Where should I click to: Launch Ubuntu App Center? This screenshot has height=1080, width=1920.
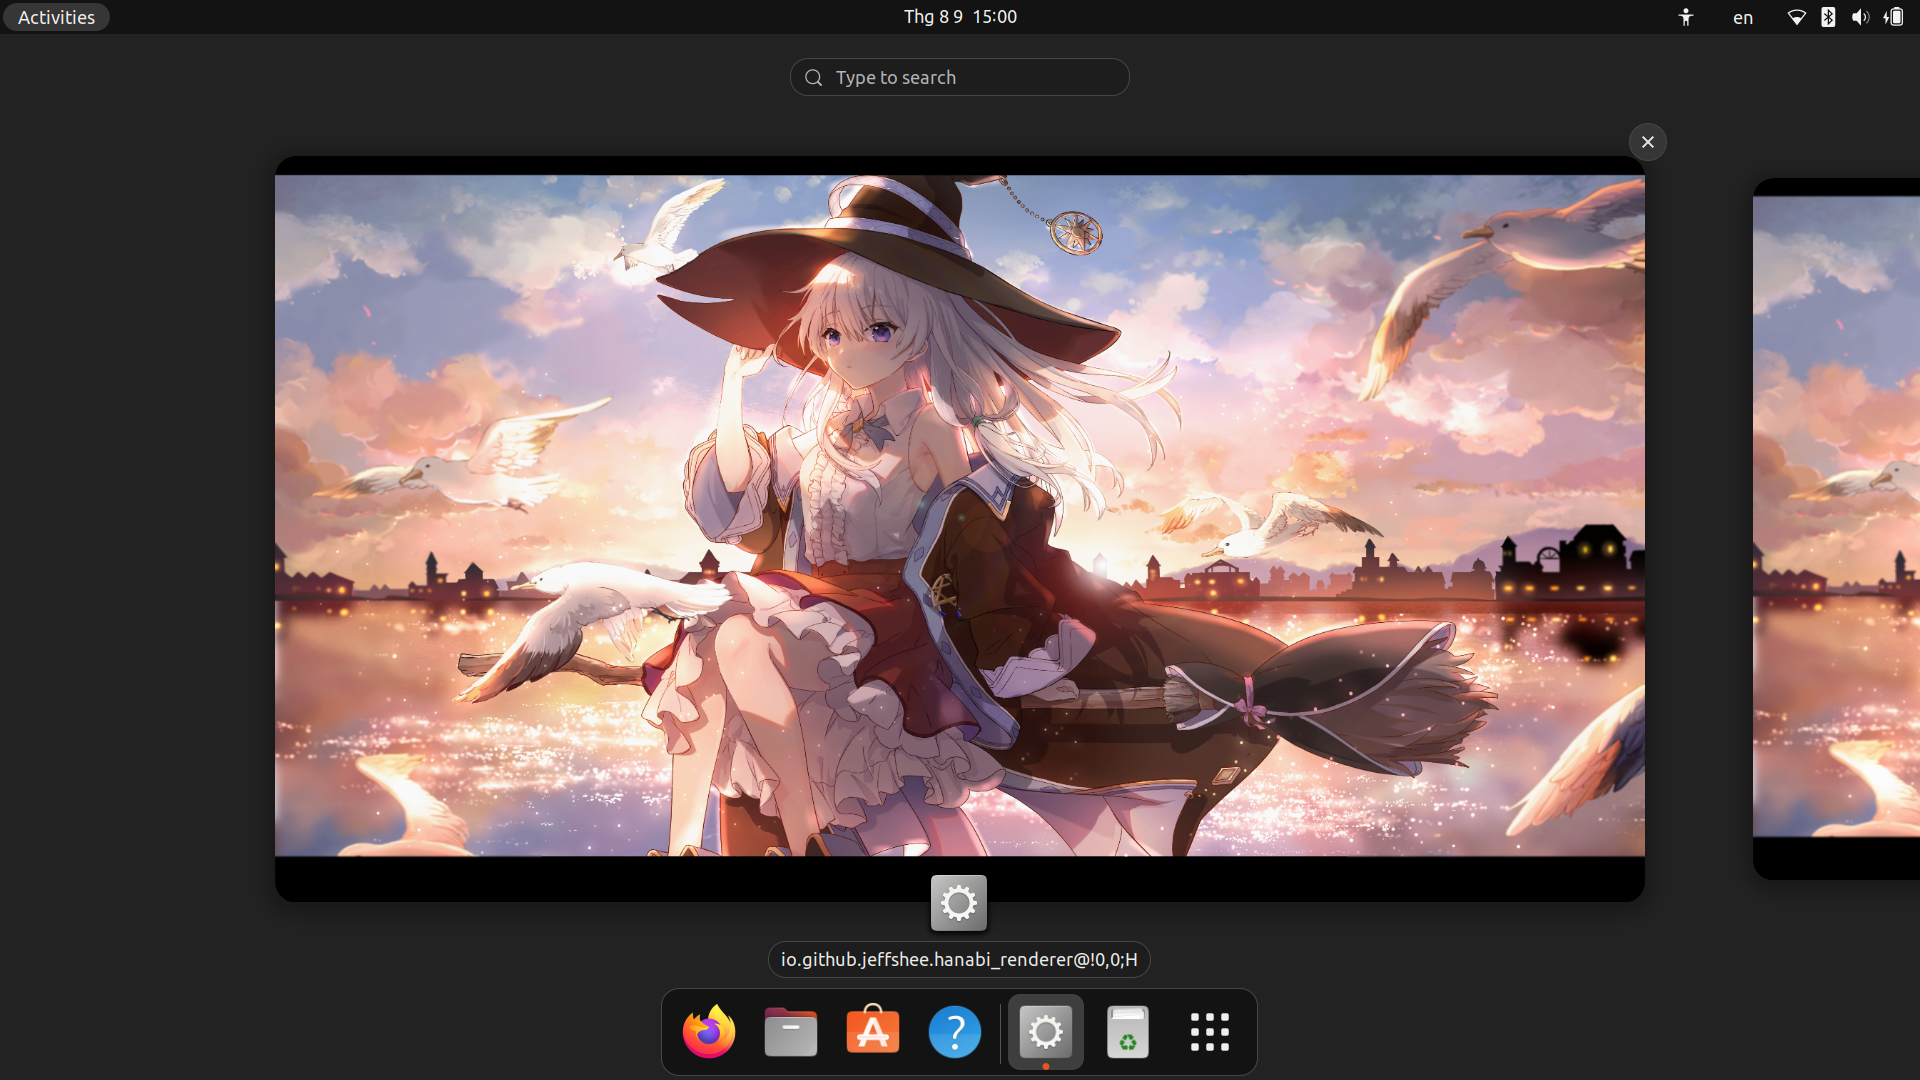(x=872, y=1031)
